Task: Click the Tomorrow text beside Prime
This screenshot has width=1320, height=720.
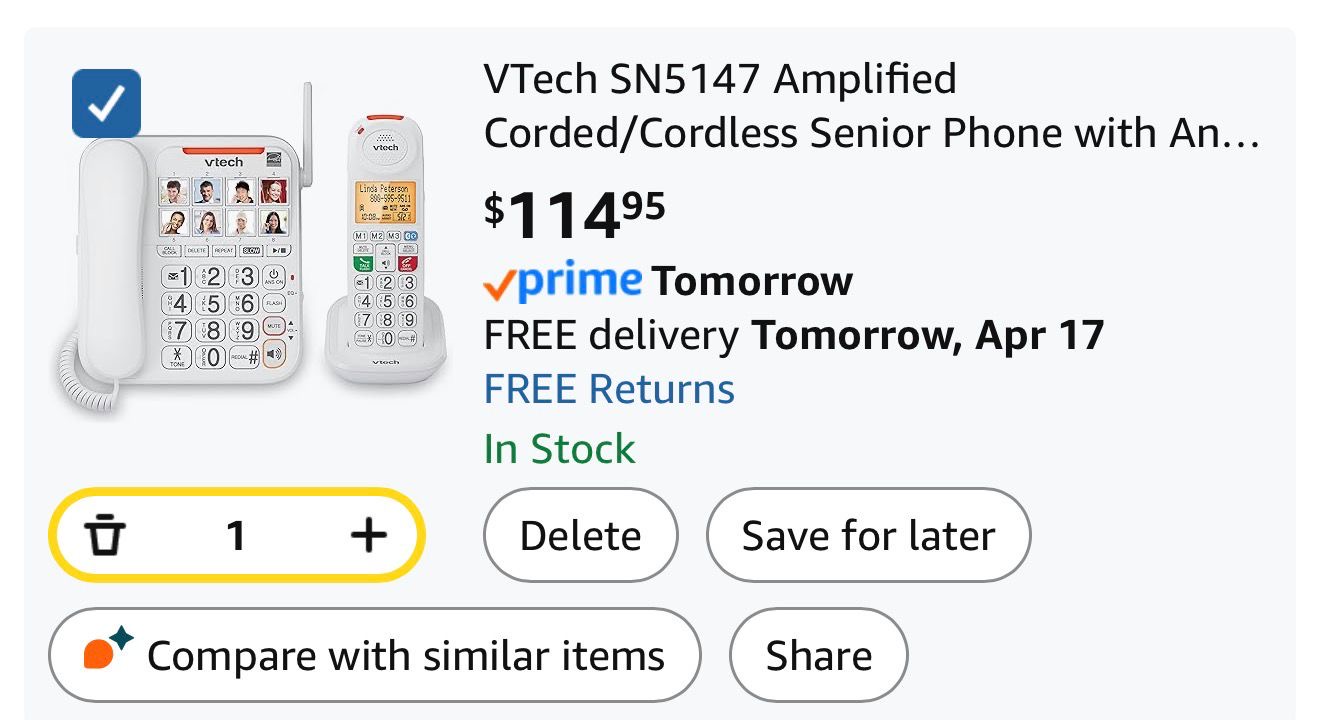Action: click(752, 282)
